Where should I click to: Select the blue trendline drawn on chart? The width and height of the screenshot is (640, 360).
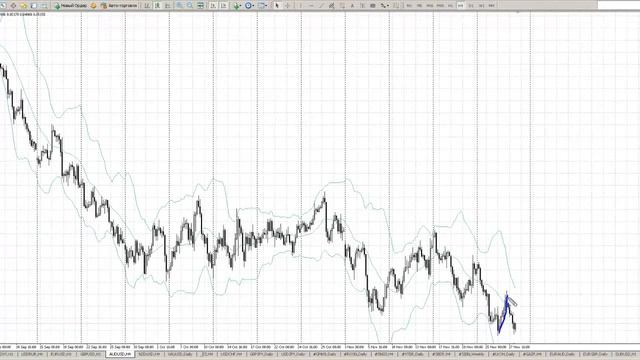[502, 314]
